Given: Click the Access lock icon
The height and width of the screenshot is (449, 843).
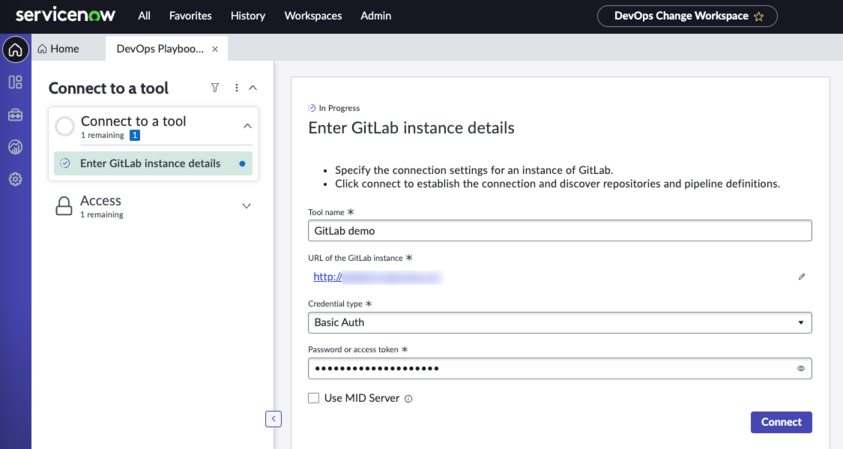Looking at the screenshot, I should 64,206.
